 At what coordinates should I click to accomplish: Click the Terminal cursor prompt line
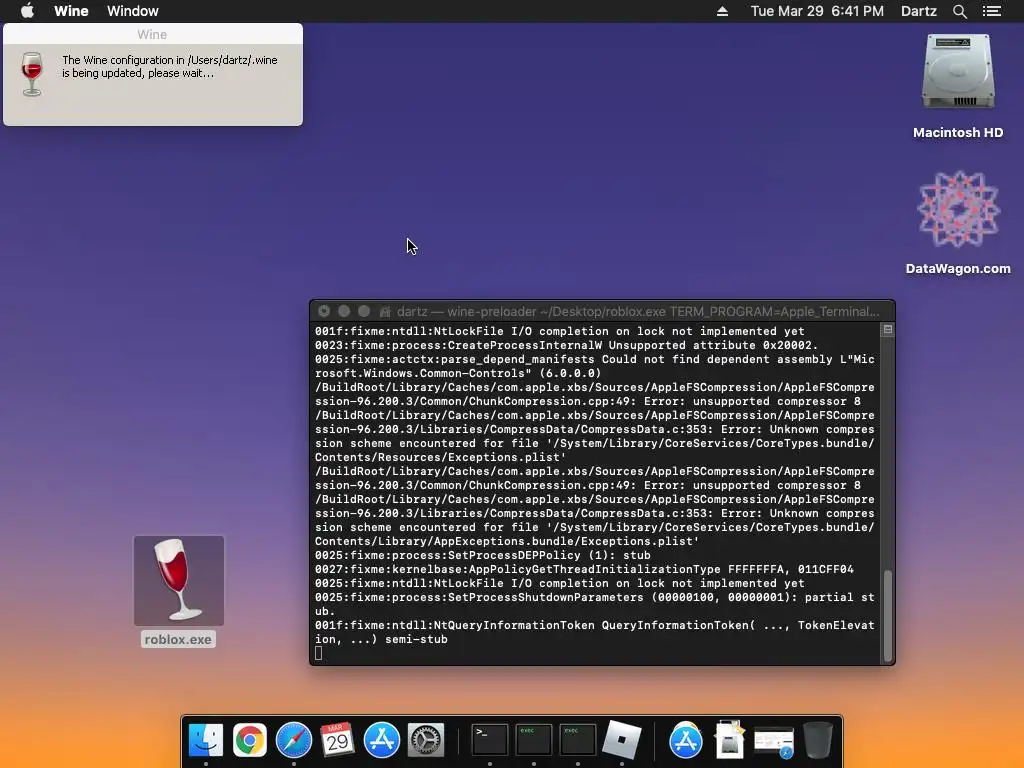[318, 653]
